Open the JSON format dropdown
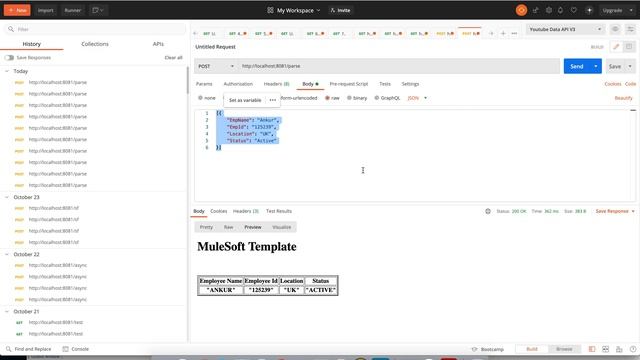Viewport: 640px width, 360px height. [x=417, y=98]
